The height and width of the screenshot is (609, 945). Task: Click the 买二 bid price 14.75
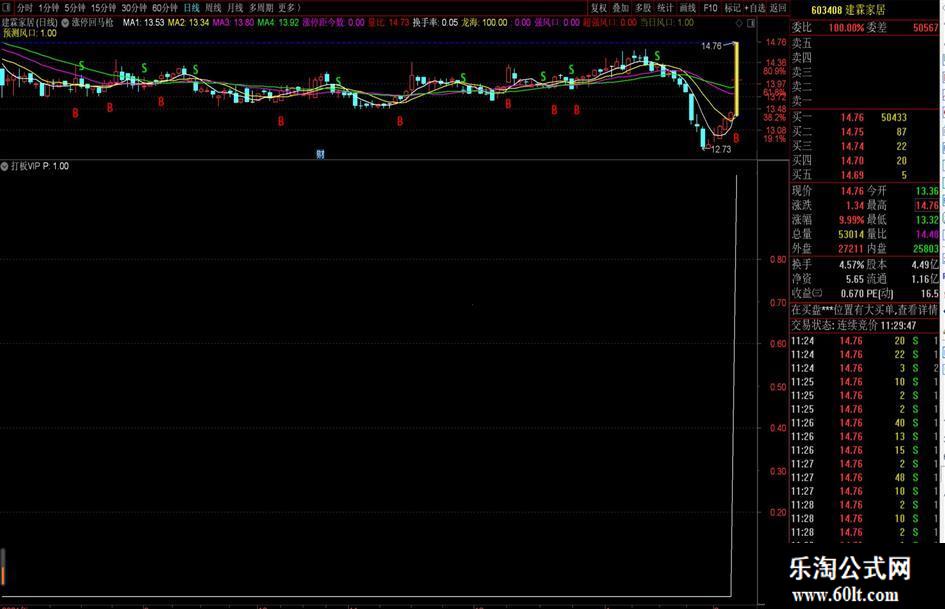pos(852,132)
